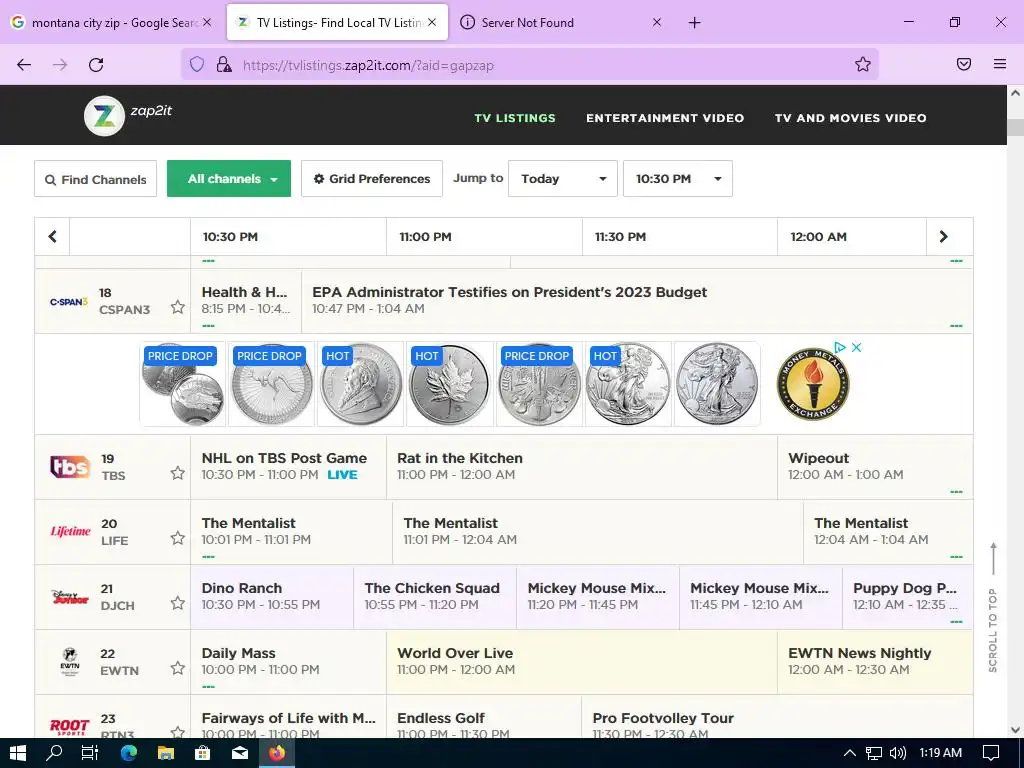This screenshot has height=768, width=1024.
Task: Star the DJCH channel as favorite
Action: coord(178,603)
